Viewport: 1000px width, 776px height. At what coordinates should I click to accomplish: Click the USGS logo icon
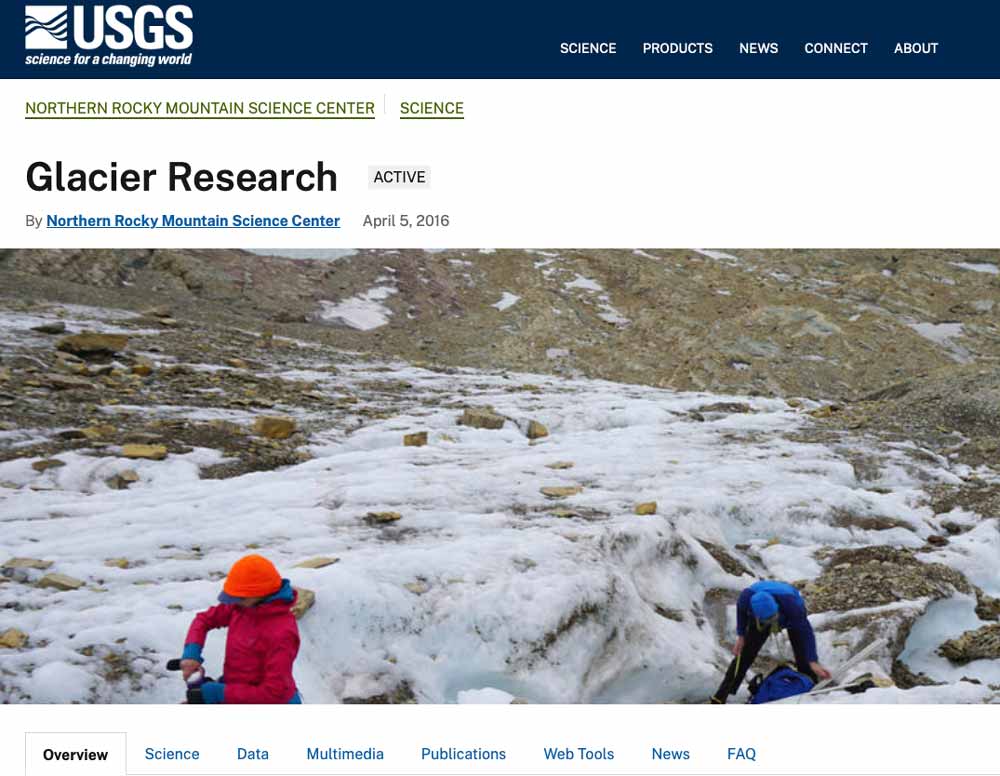point(108,36)
